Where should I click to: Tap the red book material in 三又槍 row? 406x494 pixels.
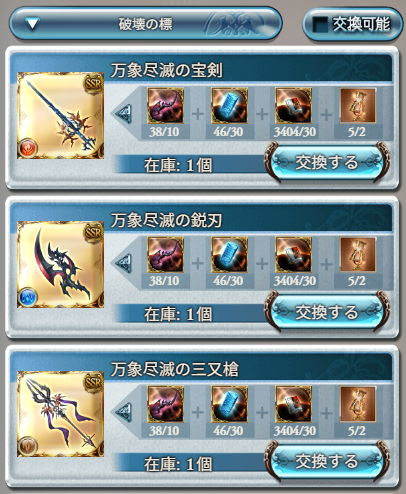[293, 404]
